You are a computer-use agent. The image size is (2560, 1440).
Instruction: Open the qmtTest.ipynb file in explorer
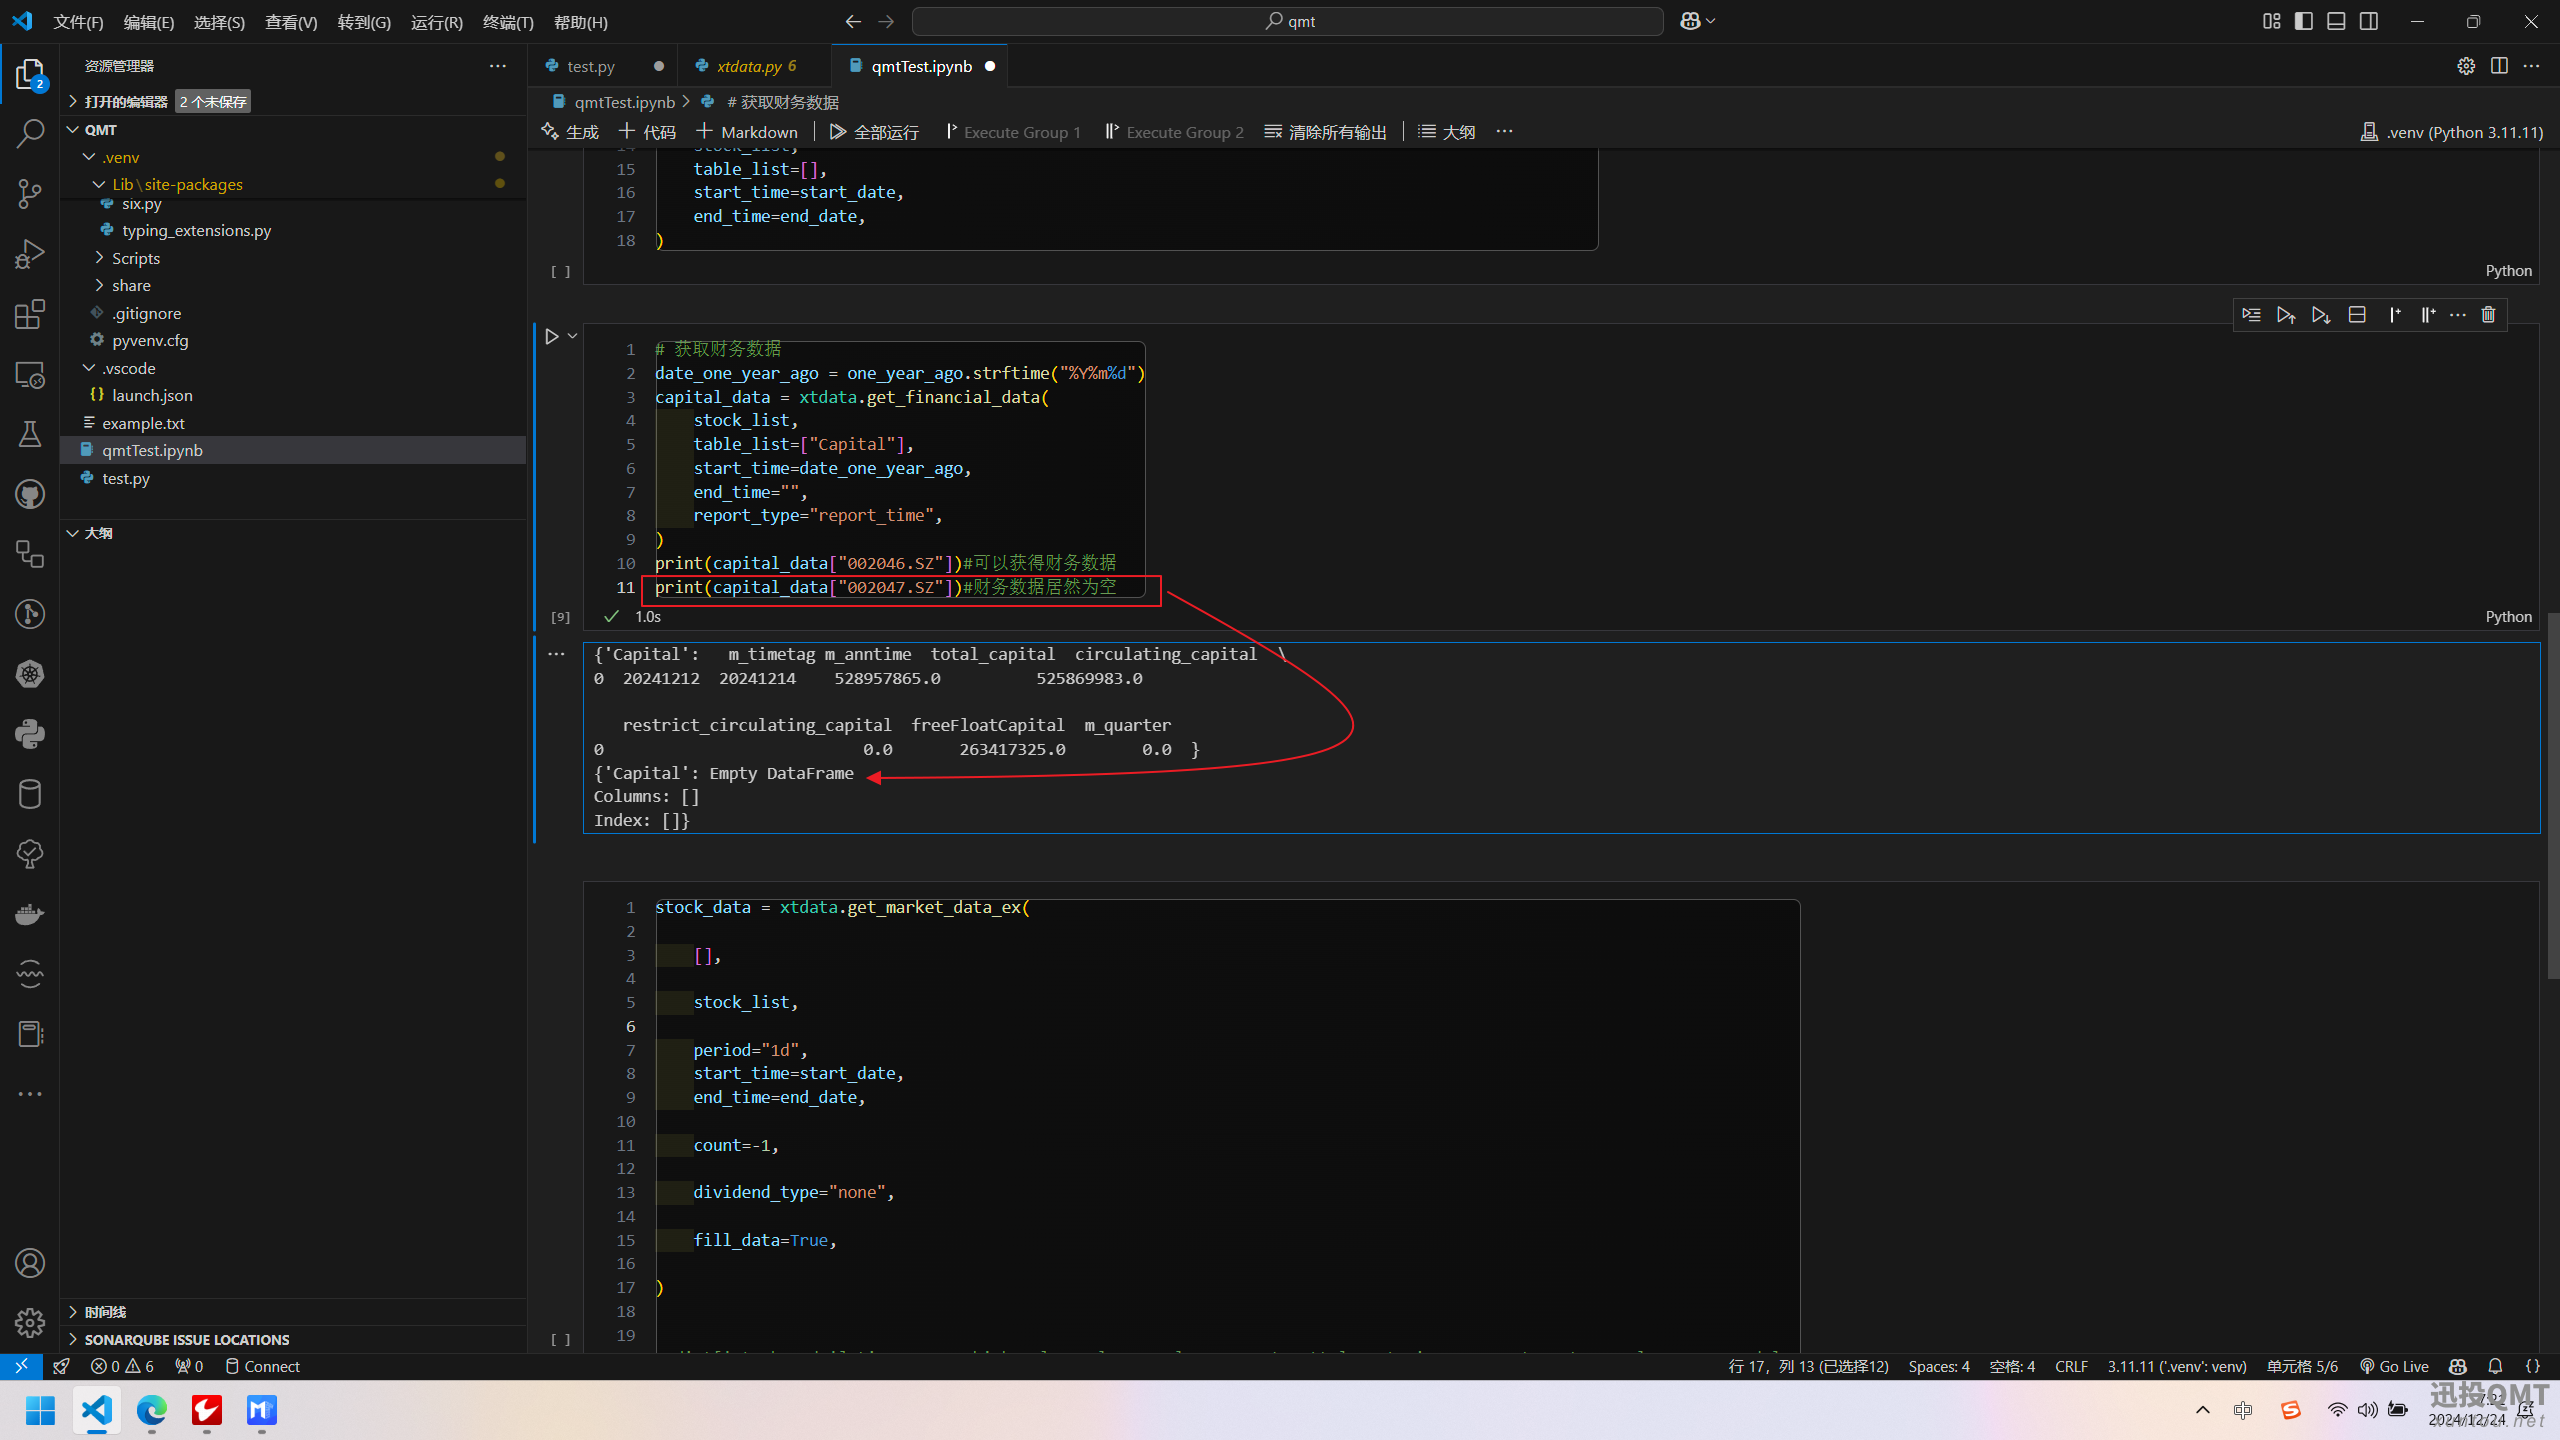click(x=293, y=450)
